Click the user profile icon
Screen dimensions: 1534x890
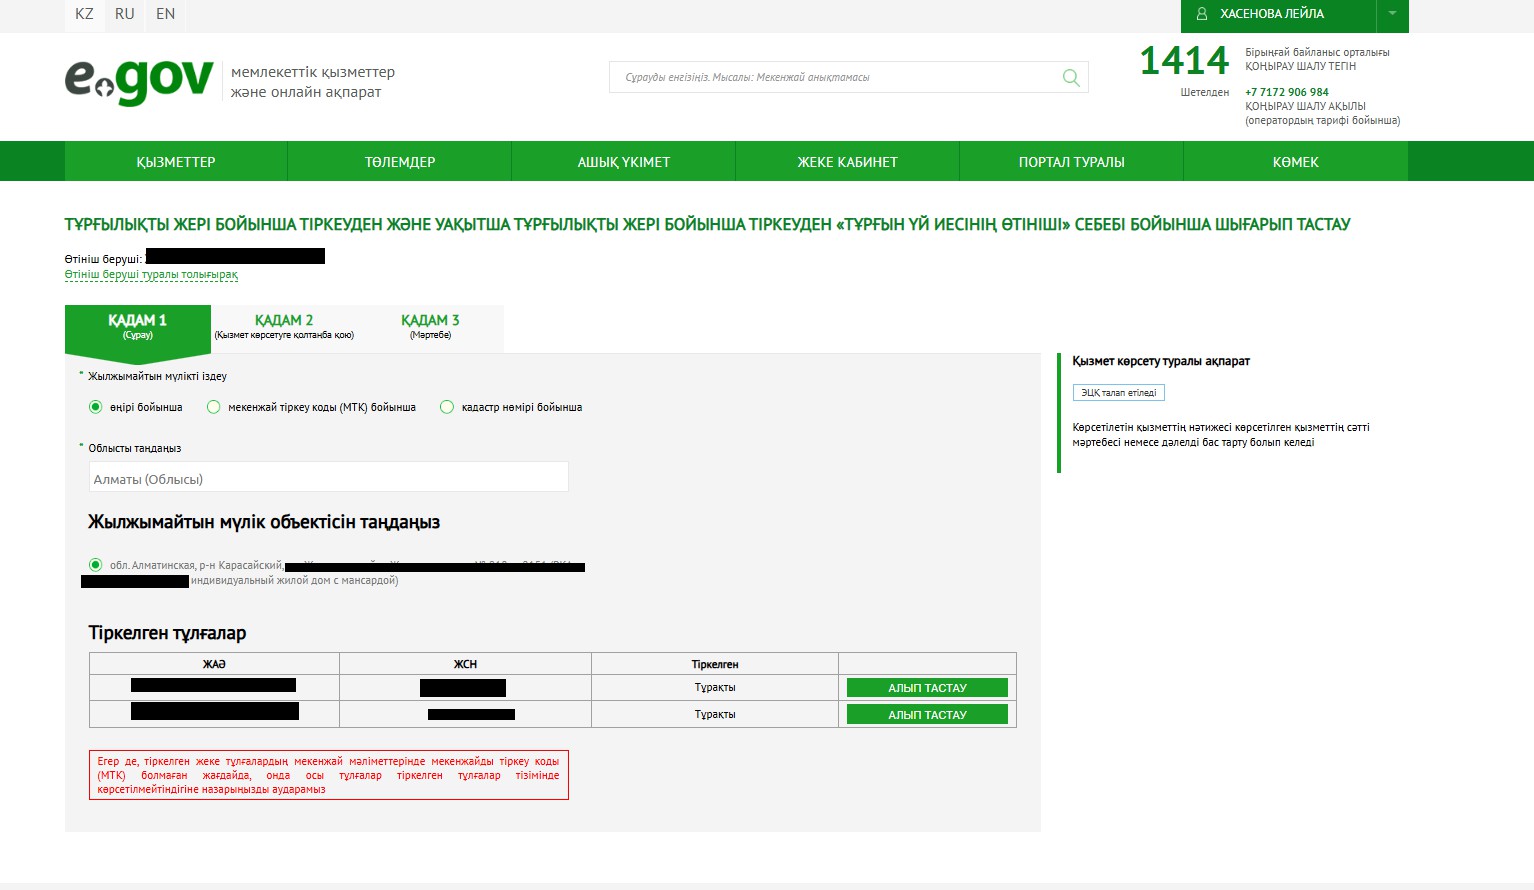click(1202, 14)
